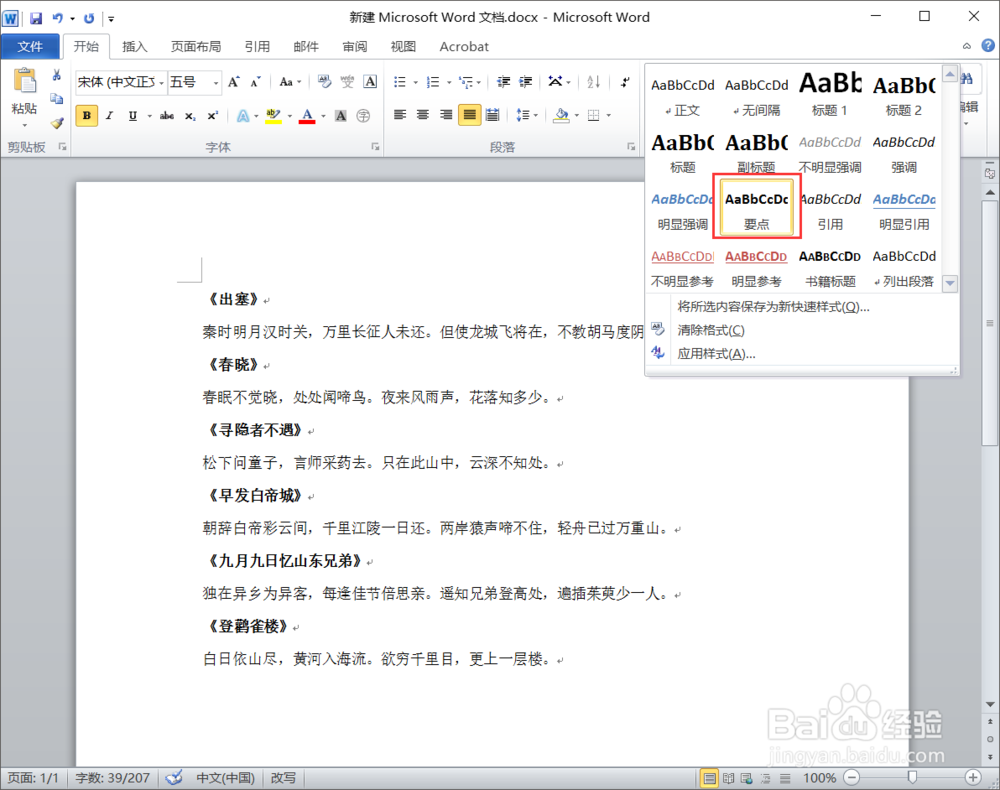Switch to the 插入 ribbon tab

[x=135, y=46]
